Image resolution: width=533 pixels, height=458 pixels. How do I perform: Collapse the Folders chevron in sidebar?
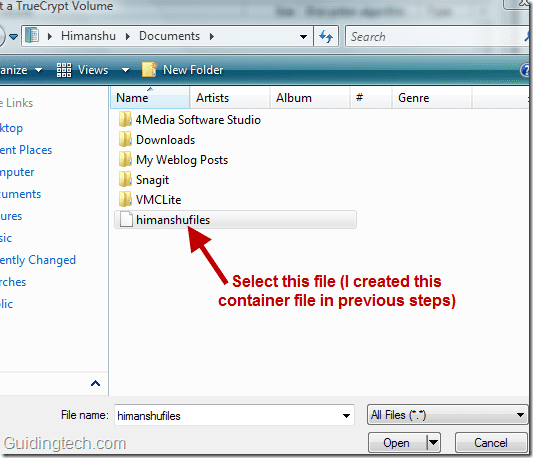point(96,384)
